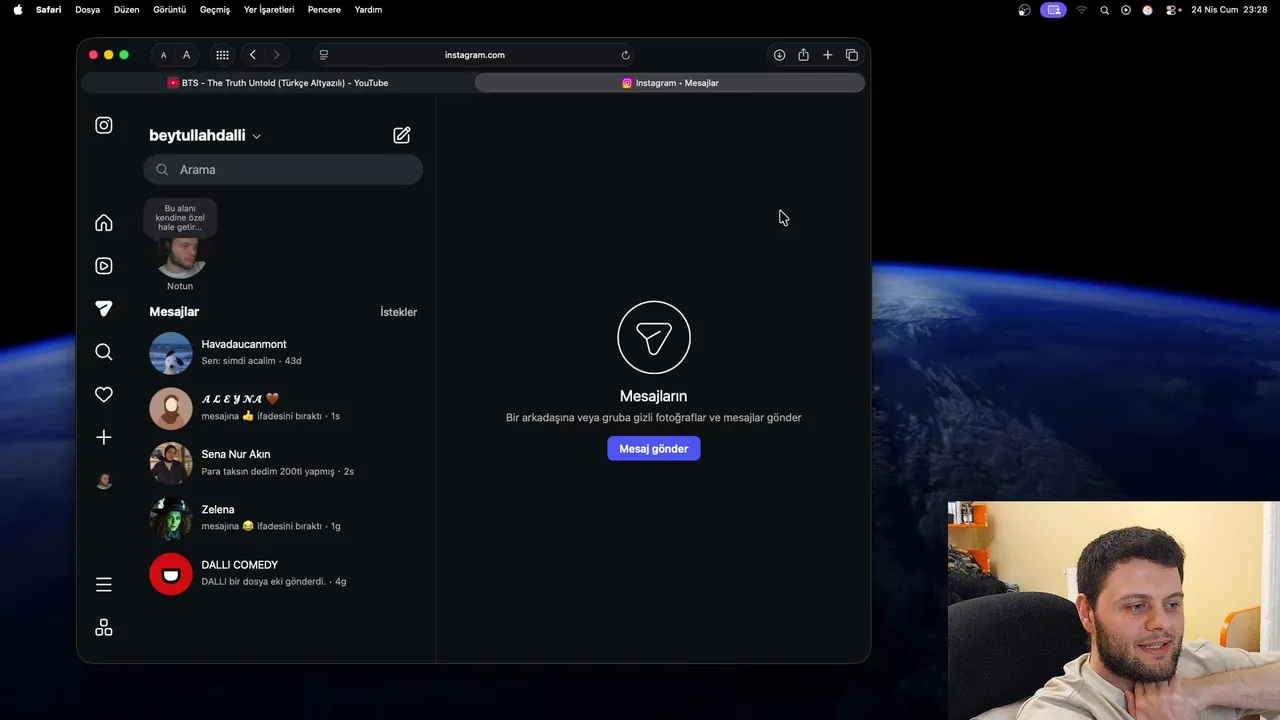1280x720 pixels.
Task: Open Havadaucanmont conversation
Action: (x=283, y=353)
